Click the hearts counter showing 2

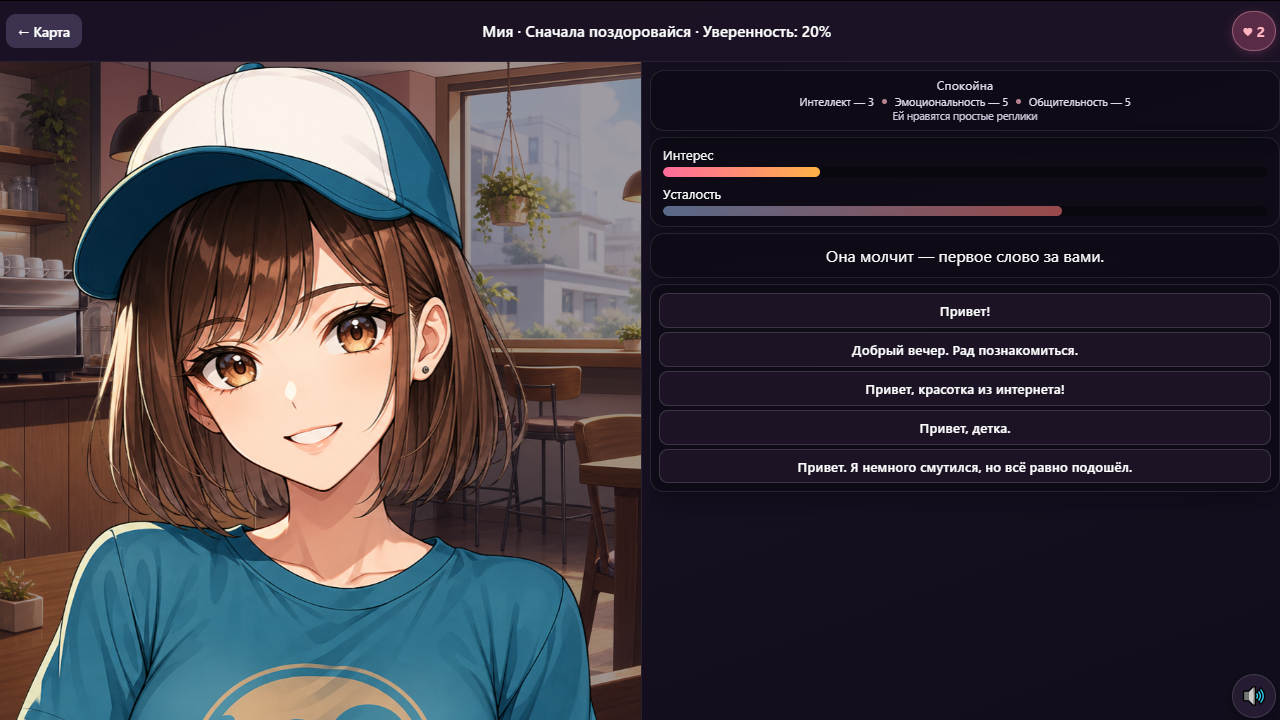[x=1254, y=31]
